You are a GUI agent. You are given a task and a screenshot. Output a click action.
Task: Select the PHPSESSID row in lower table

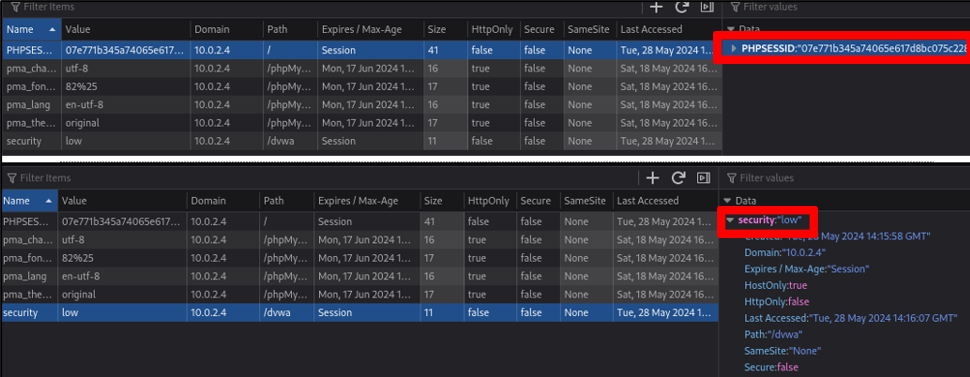point(360,221)
